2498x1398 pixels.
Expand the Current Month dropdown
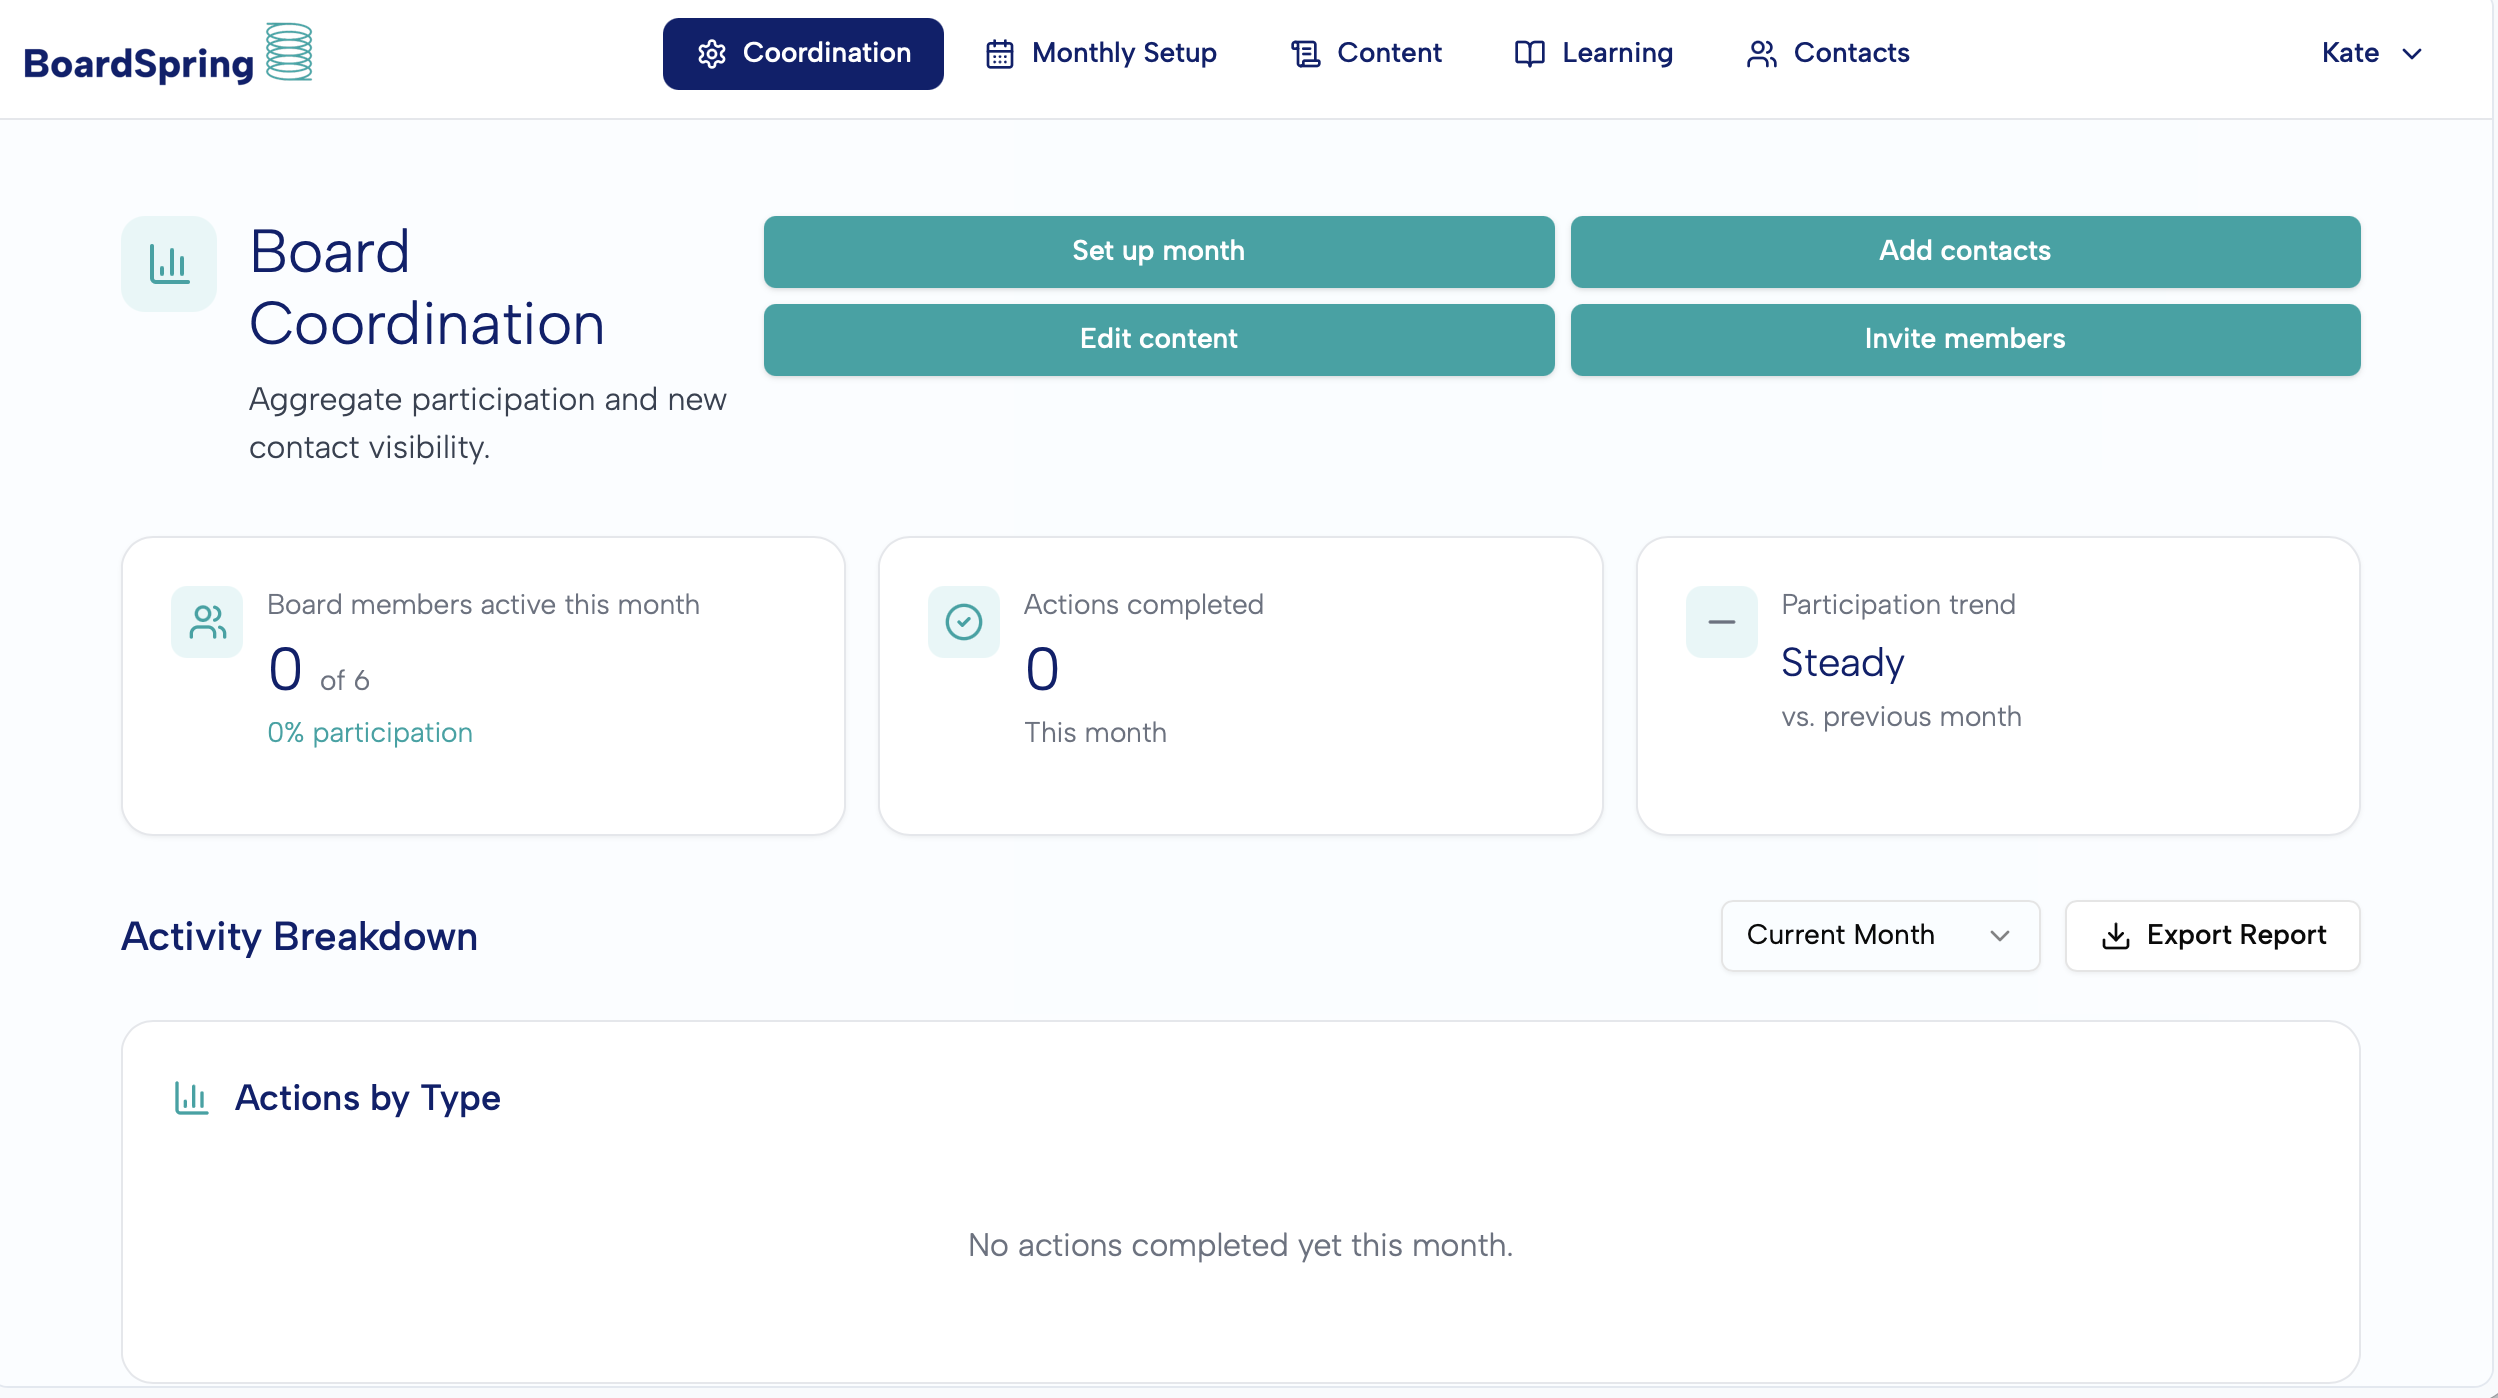(1879, 935)
